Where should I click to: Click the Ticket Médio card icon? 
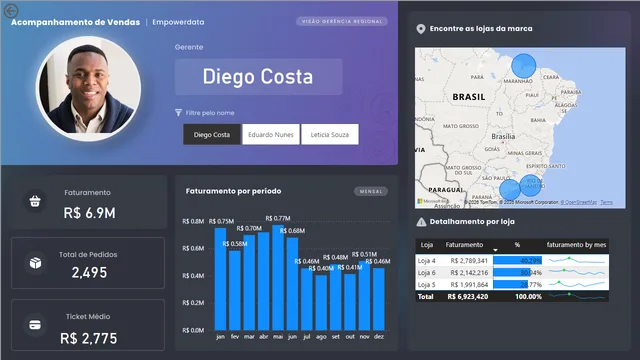(35, 325)
